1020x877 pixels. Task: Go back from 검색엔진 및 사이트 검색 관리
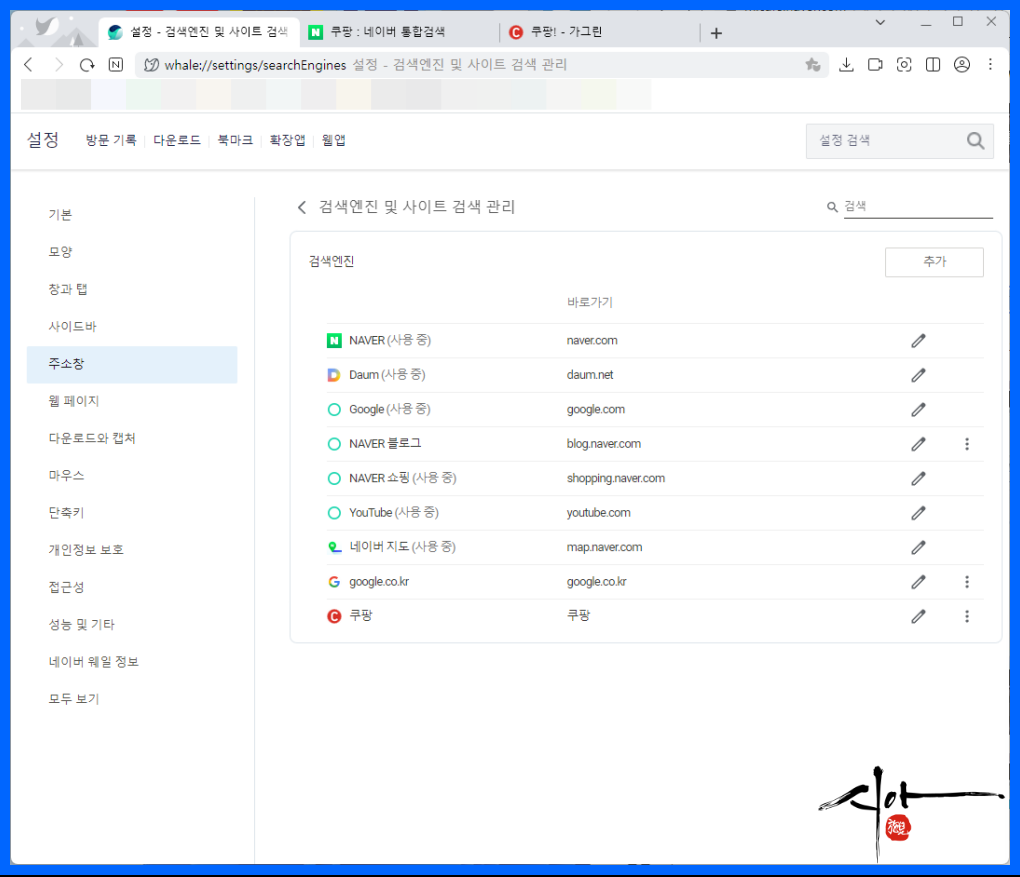pyautogui.click(x=302, y=208)
